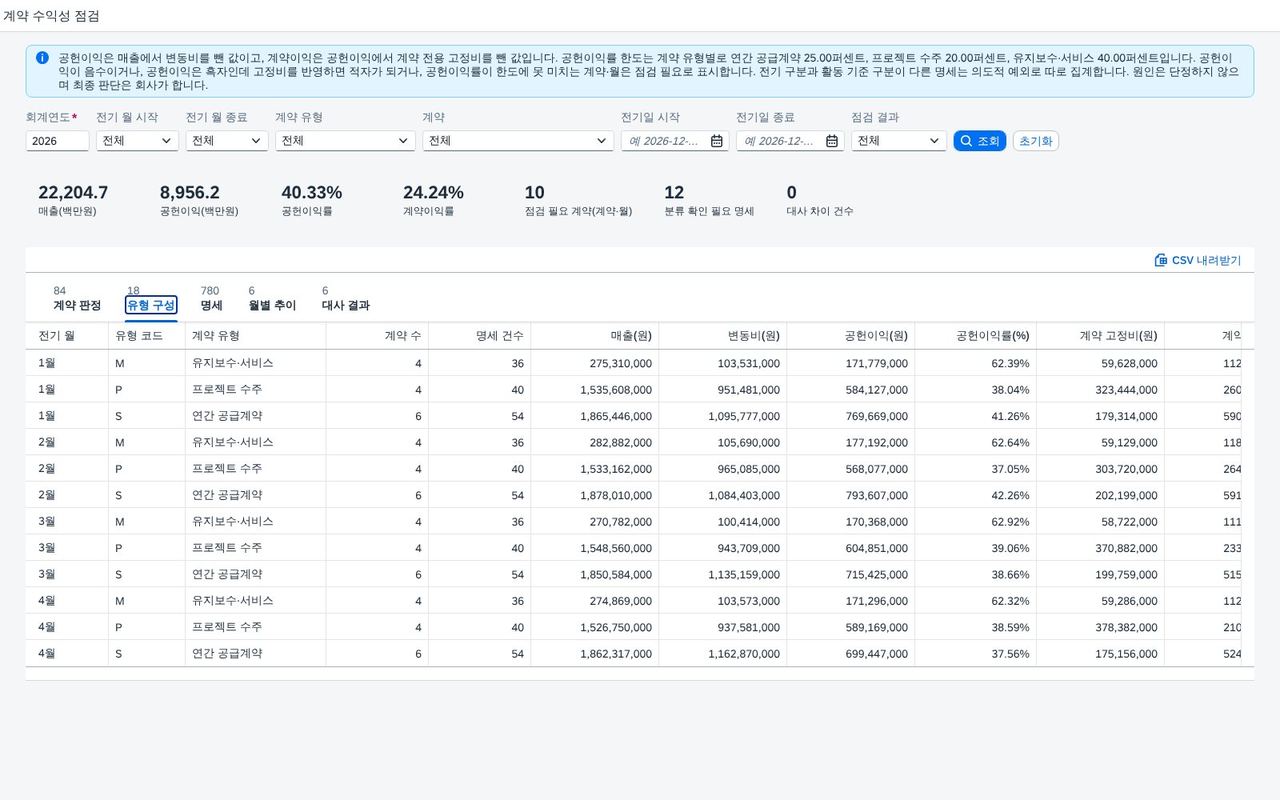Image resolution: width=1280 pixels, height=800 pixels.
Task: Click the CSV 내려받기 download icon
Action: pyautogui.click(x=1161, y=260)
